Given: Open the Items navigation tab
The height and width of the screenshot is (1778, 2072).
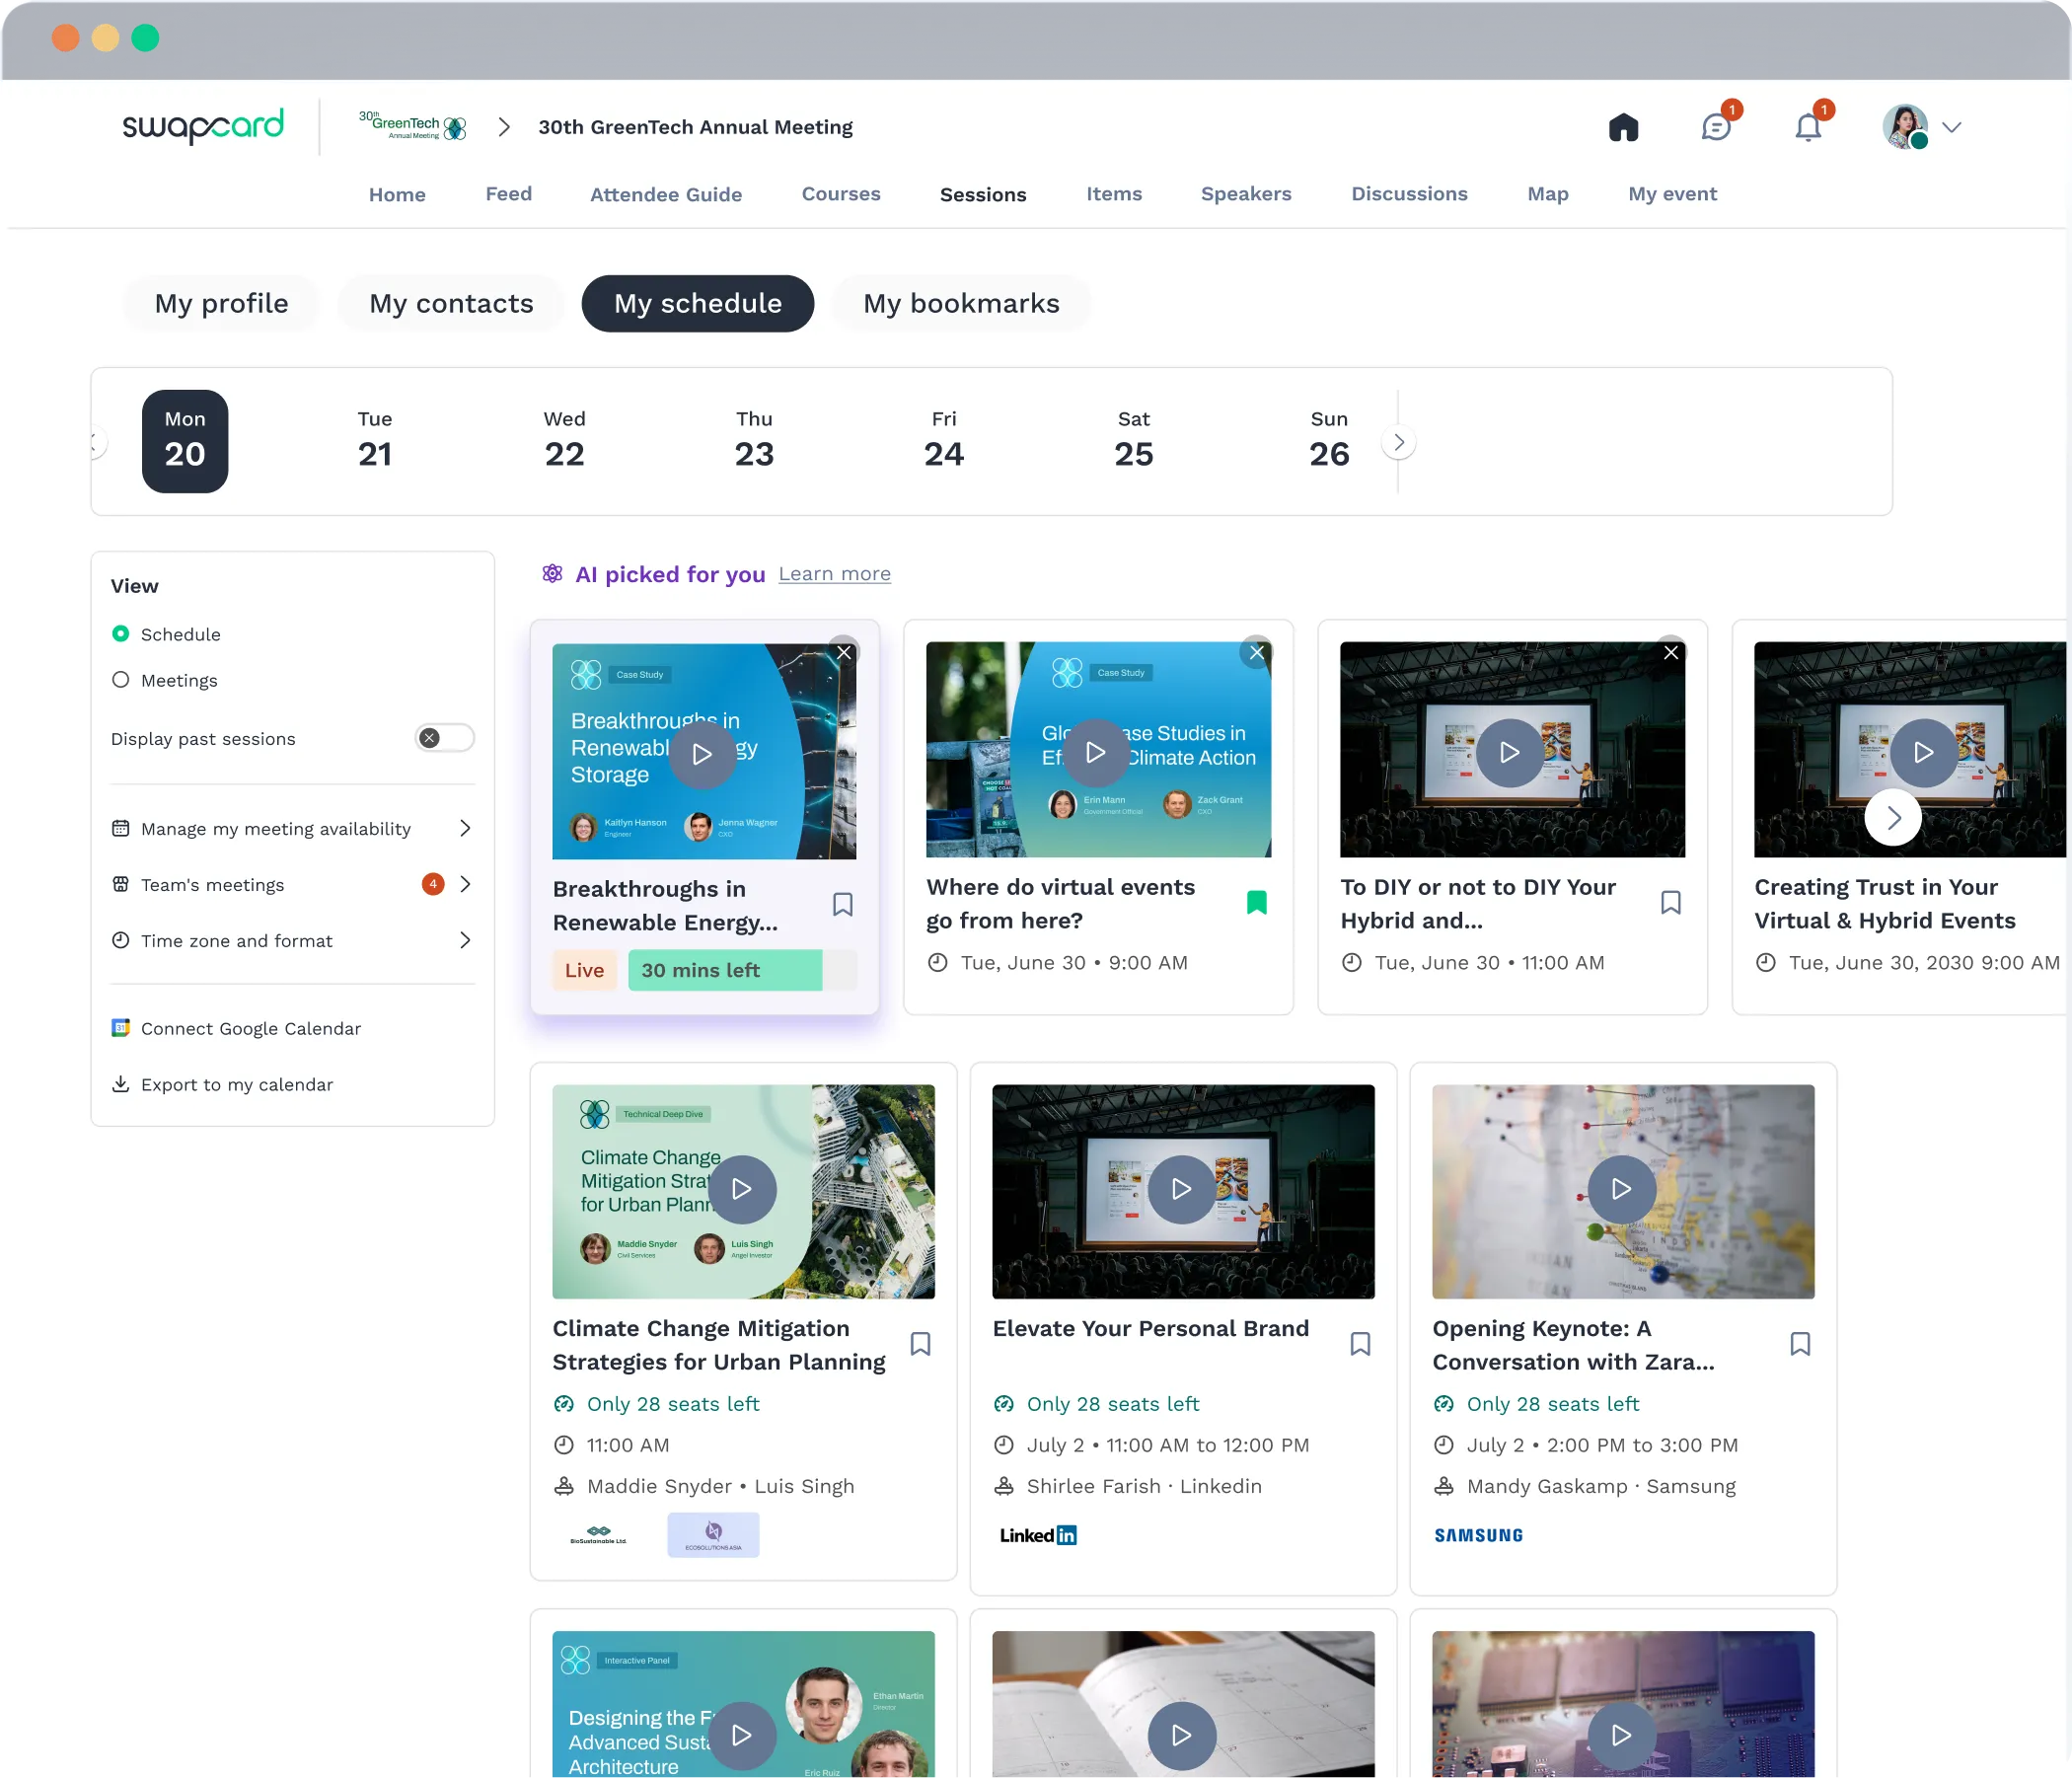Looking at the screenshot, I should click(1114, 194).
